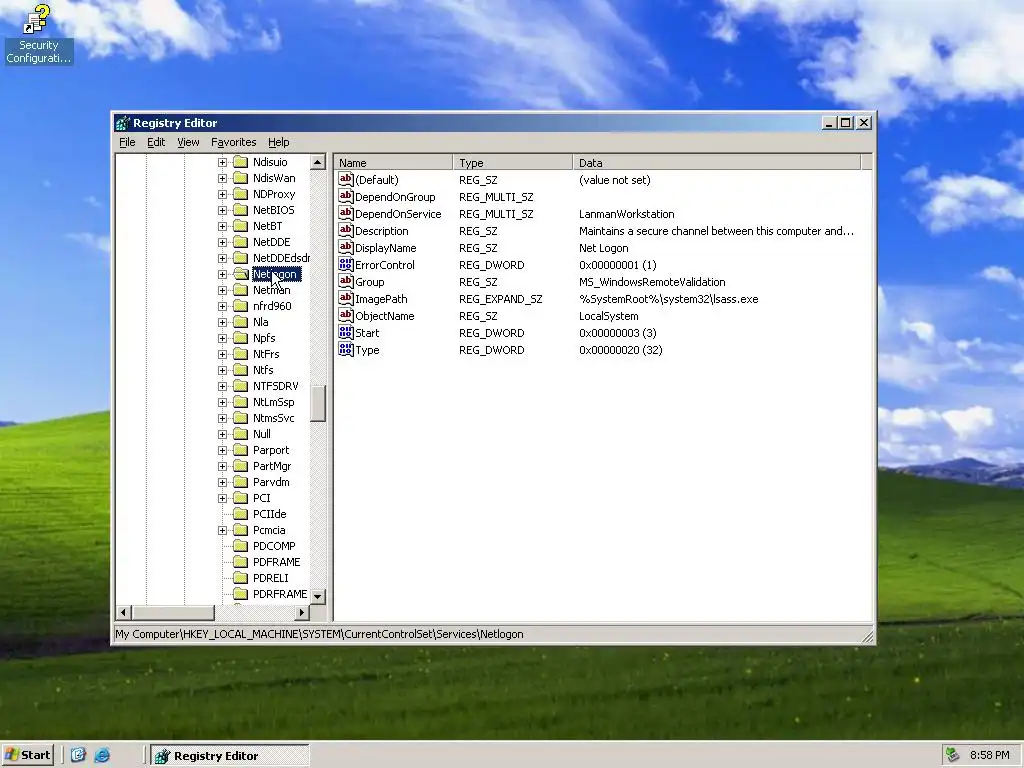Image resolution: width=1024 pixels, height=768 pixels.
Task: Click the PDFRAME folder icon
Action: click(241, 562)
